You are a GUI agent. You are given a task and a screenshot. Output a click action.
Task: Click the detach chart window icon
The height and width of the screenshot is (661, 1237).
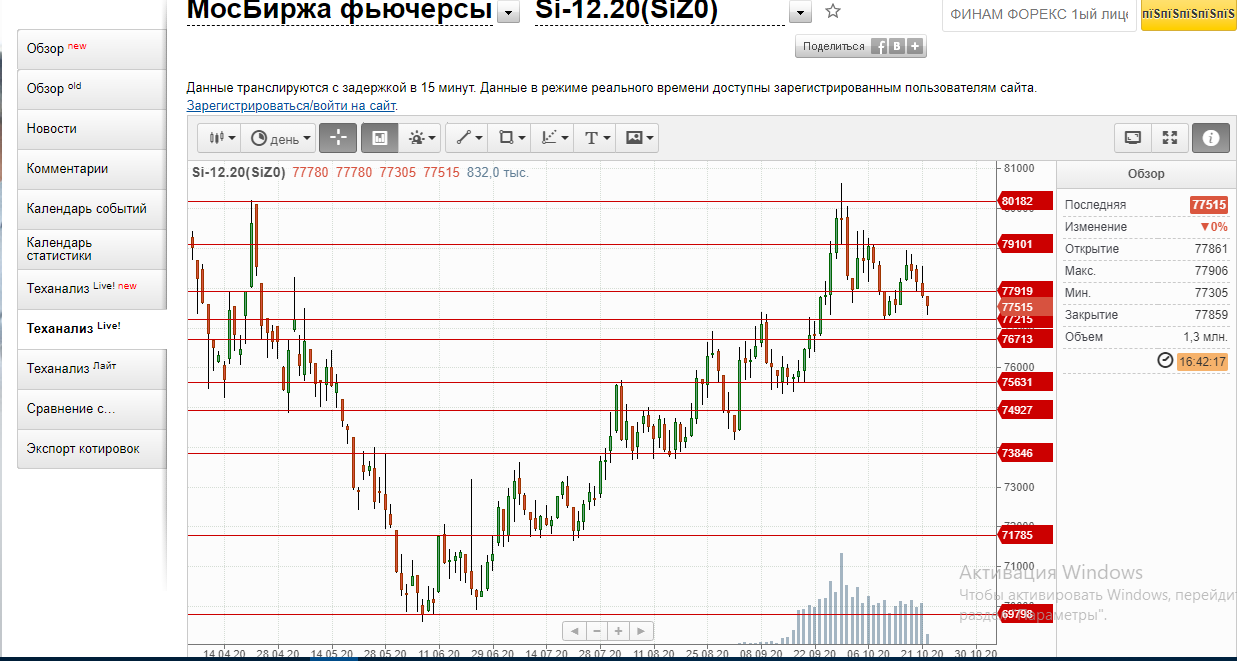pos(1133,138)
